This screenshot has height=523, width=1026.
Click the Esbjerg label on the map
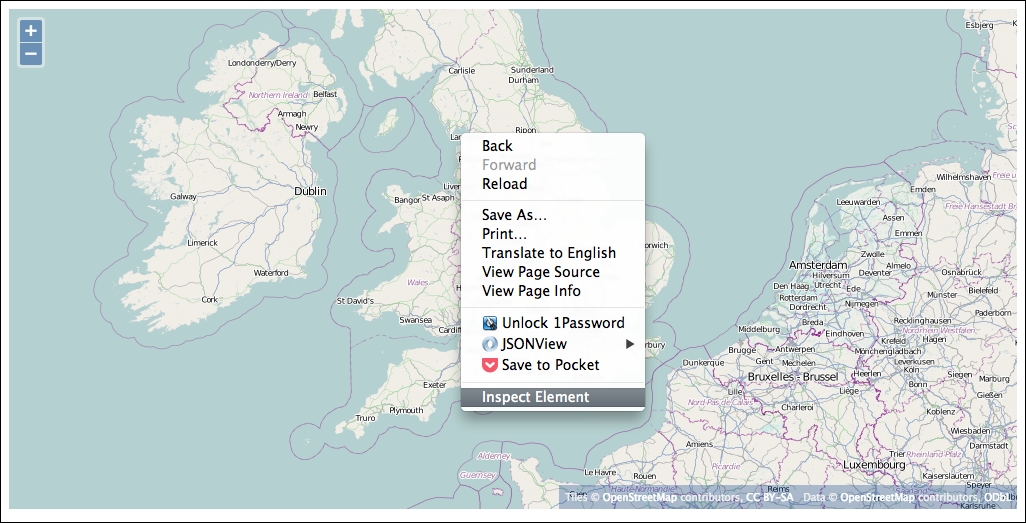(979, 26)
